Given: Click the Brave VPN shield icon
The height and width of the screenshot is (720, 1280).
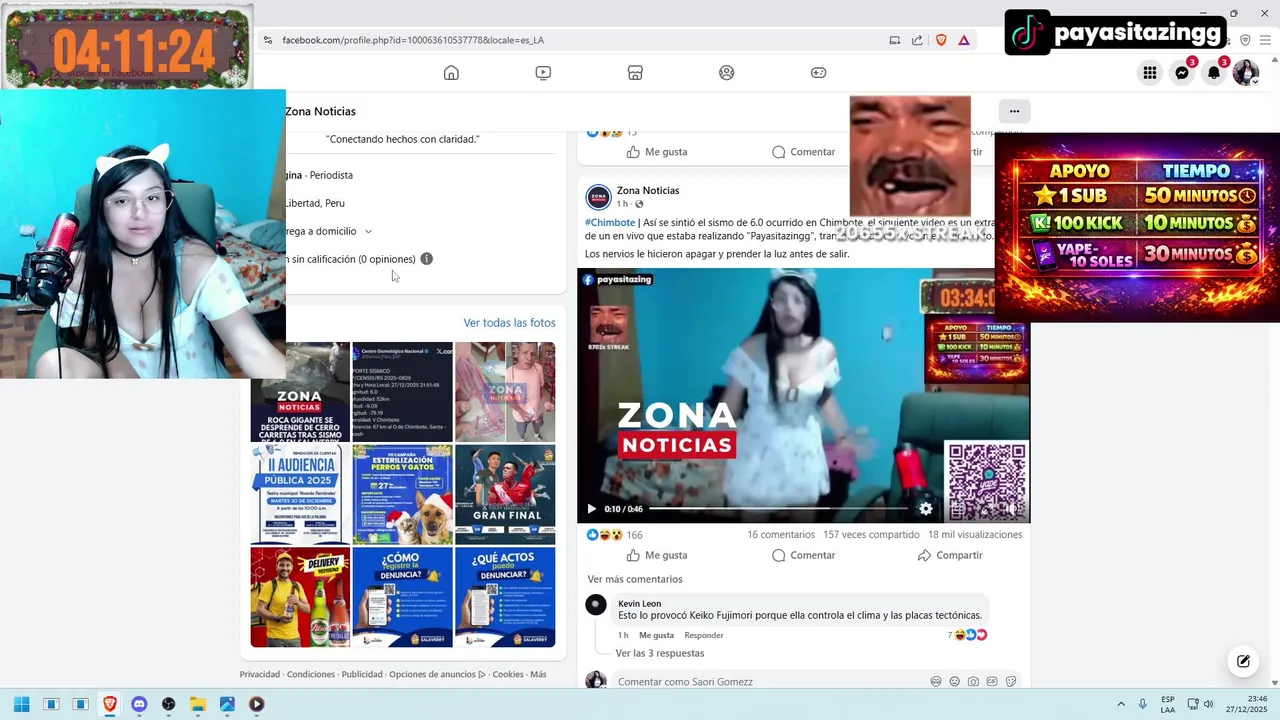Looking at the screenshot, I should coord(1245,40).
